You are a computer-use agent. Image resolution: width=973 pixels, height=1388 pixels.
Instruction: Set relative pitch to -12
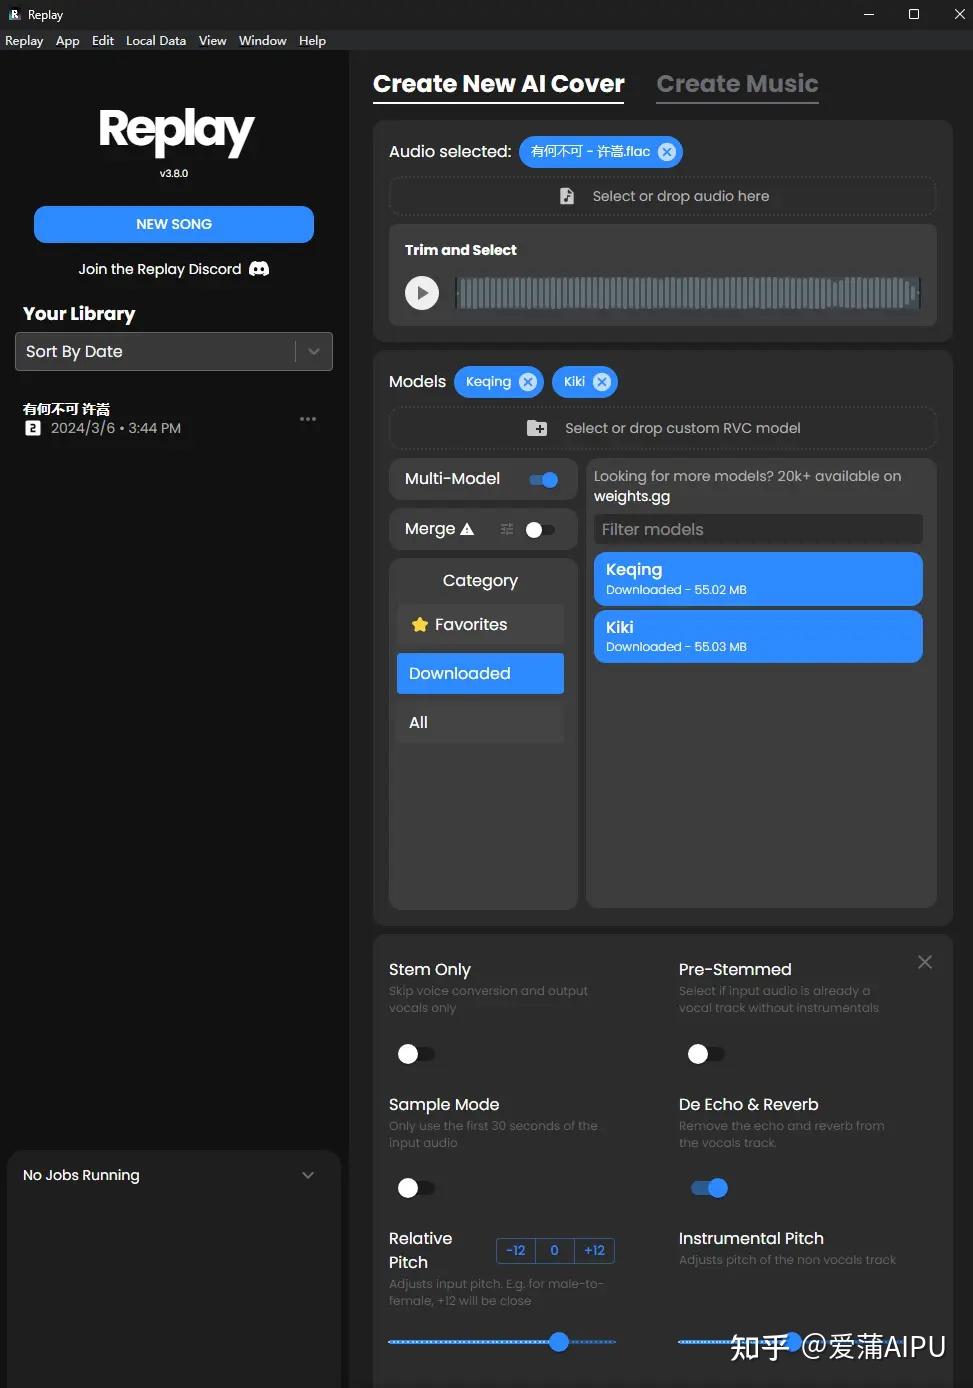coord(516,1250)
